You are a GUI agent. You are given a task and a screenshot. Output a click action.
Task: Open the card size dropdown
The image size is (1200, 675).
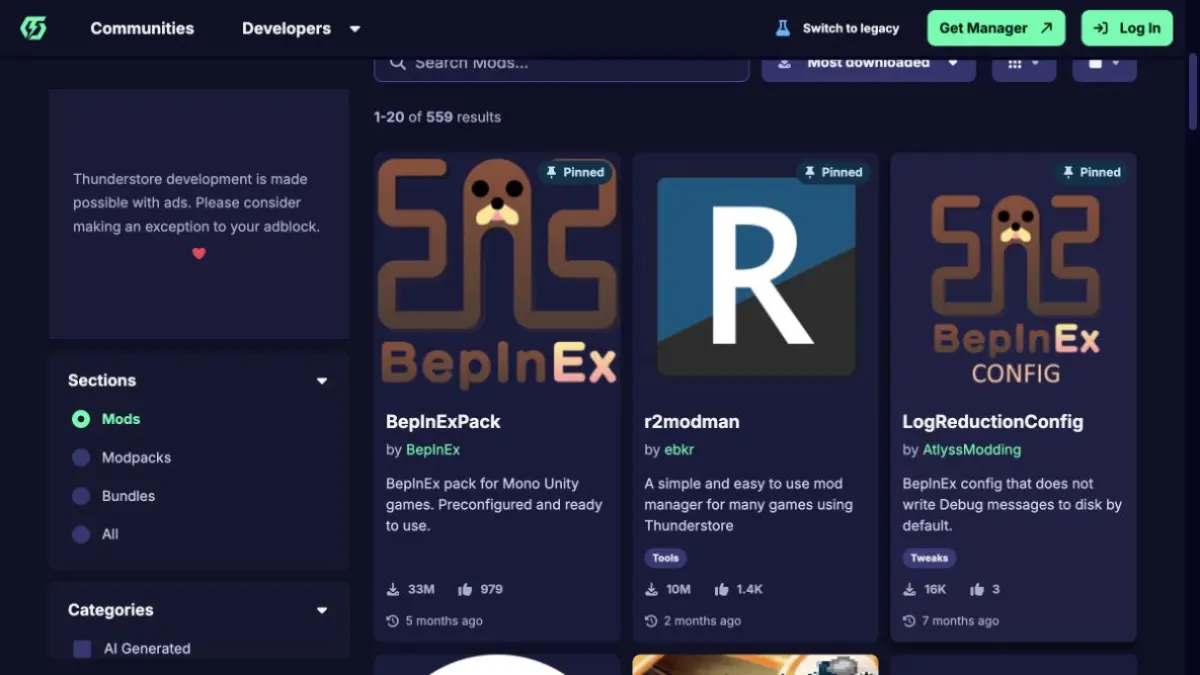coord(1104,67)
